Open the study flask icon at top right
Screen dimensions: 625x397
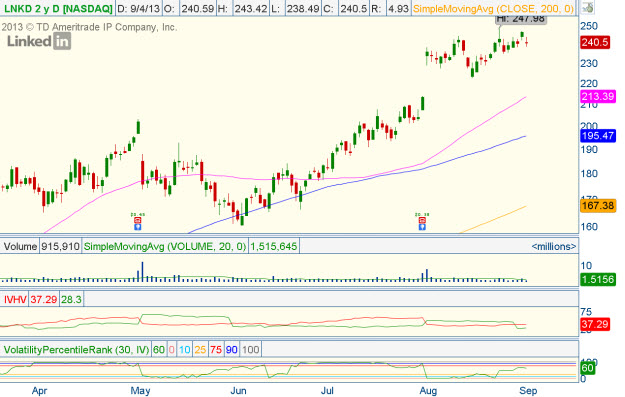[x=587, y=7]
